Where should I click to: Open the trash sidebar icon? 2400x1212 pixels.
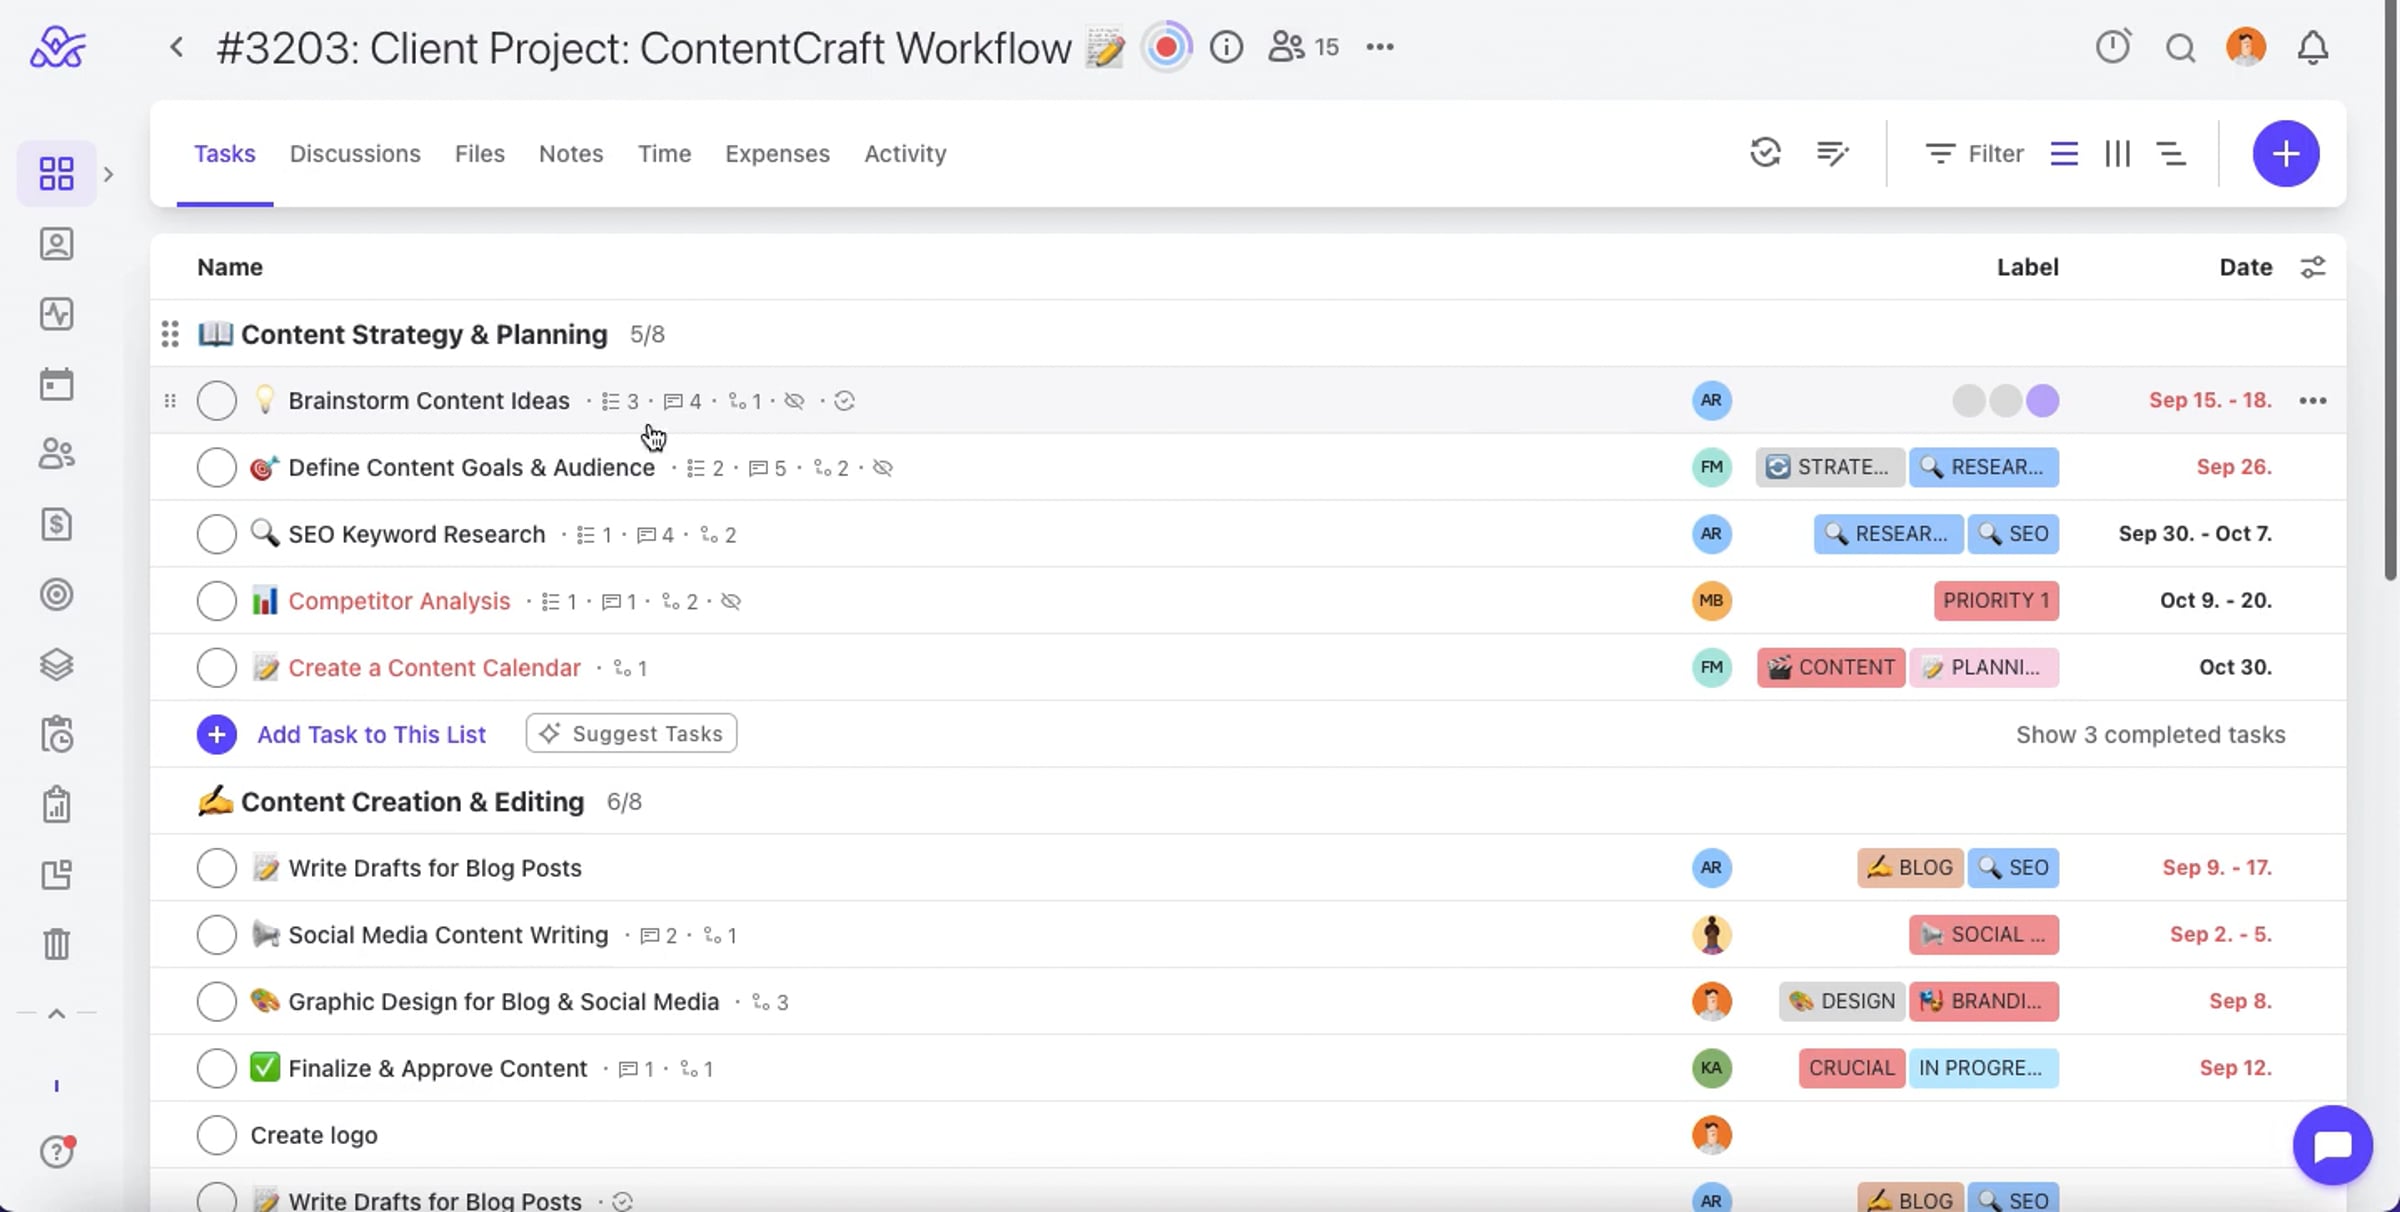[57, 944]
